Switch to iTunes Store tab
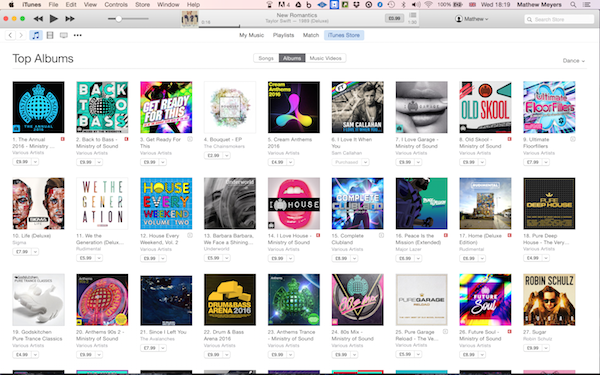600x375 pixels. pyautogui.click(x=344, y=35)
